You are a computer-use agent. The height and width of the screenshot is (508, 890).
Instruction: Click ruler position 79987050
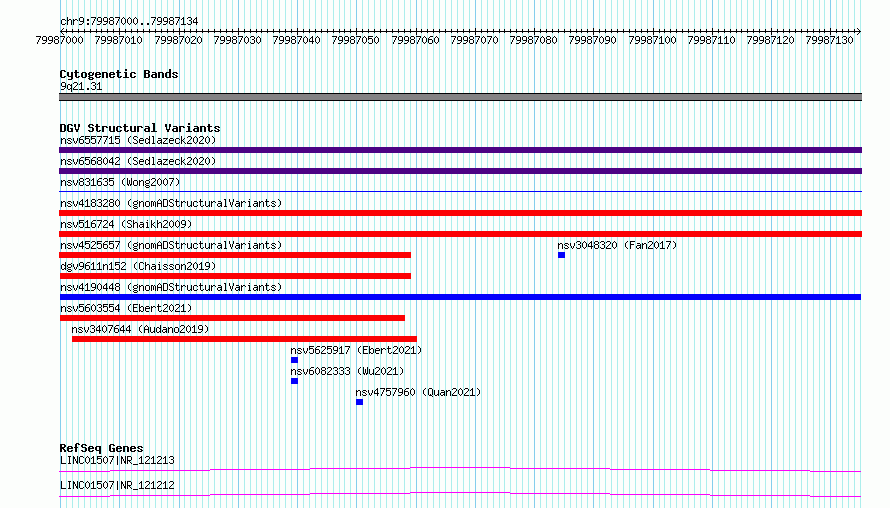click(x=355, y=40)
